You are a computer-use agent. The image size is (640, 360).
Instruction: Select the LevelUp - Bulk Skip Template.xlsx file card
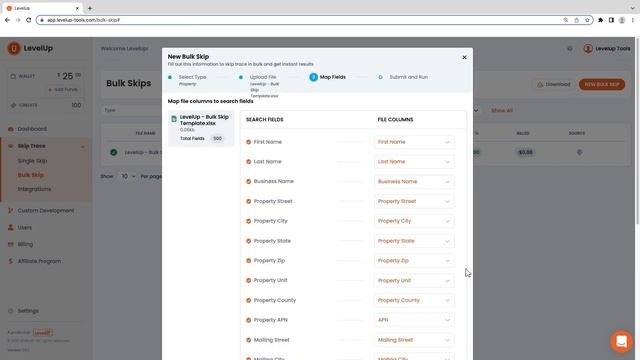point(201,129)
